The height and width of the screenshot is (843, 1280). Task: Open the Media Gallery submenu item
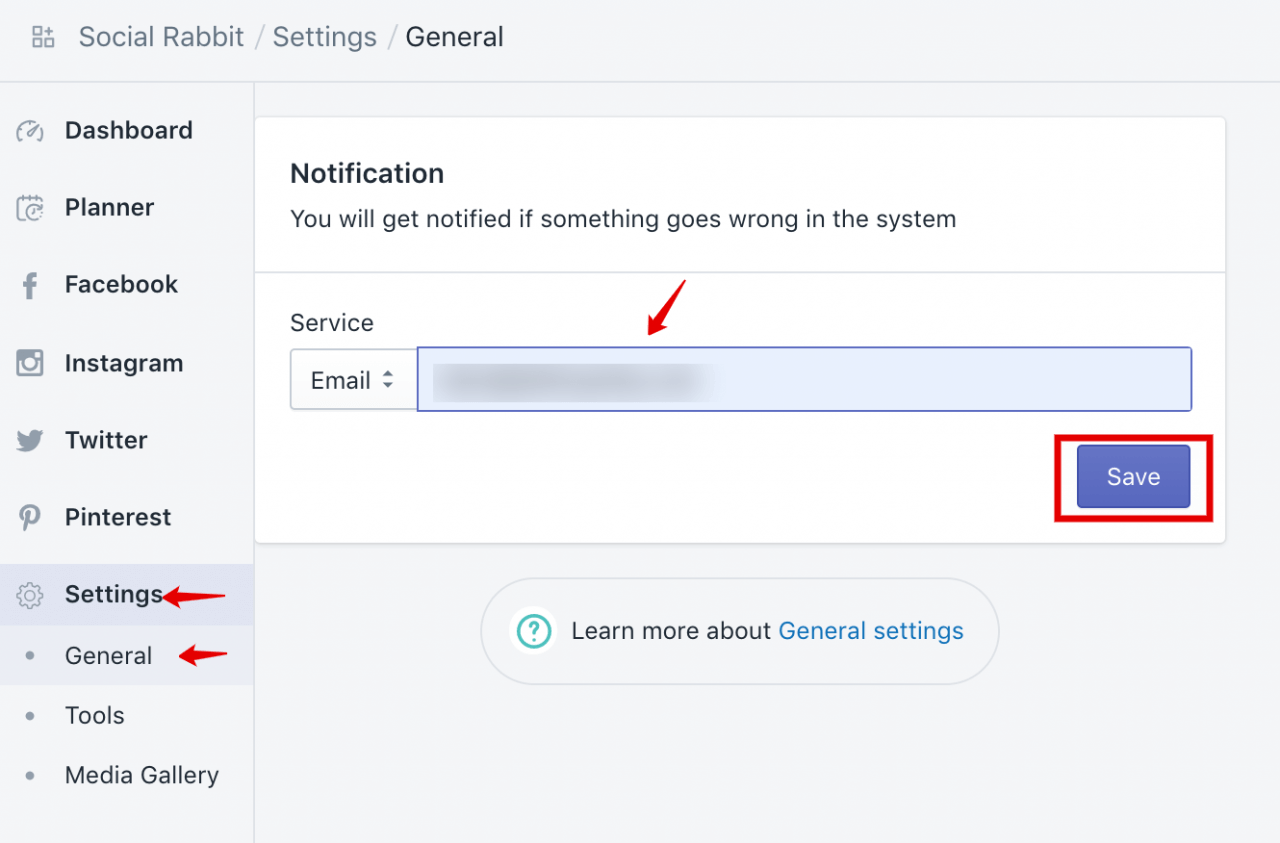[x=141, y=775]
